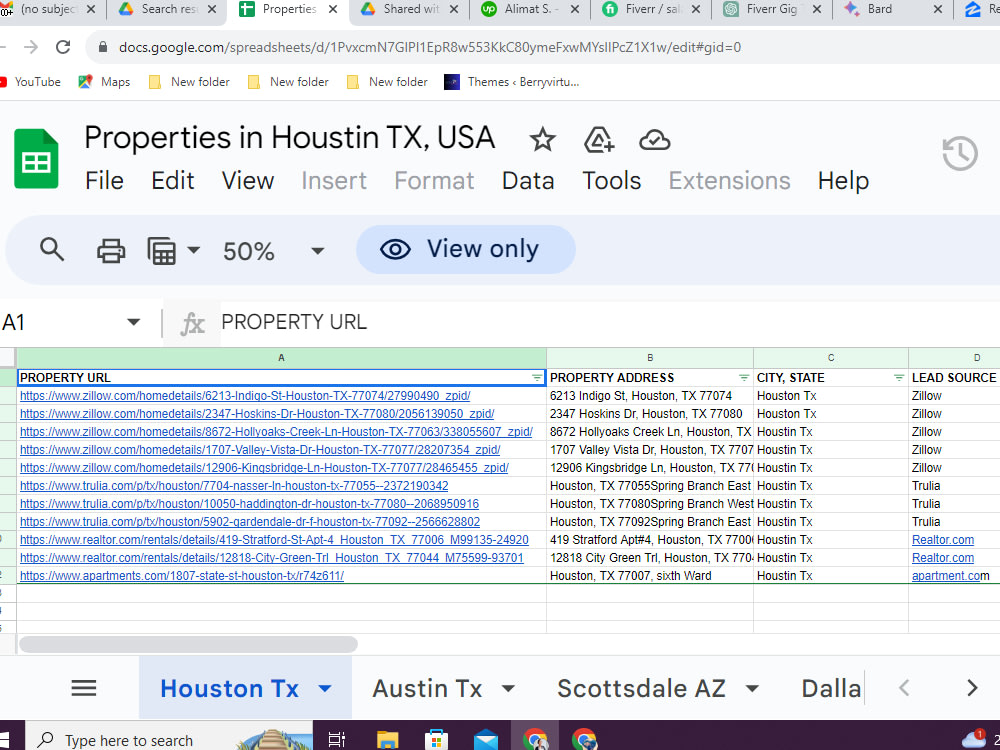Open first New folder bookmark
Viewport: 1000px width, 750px height.
pyautogui.click(x=189, y=82)
